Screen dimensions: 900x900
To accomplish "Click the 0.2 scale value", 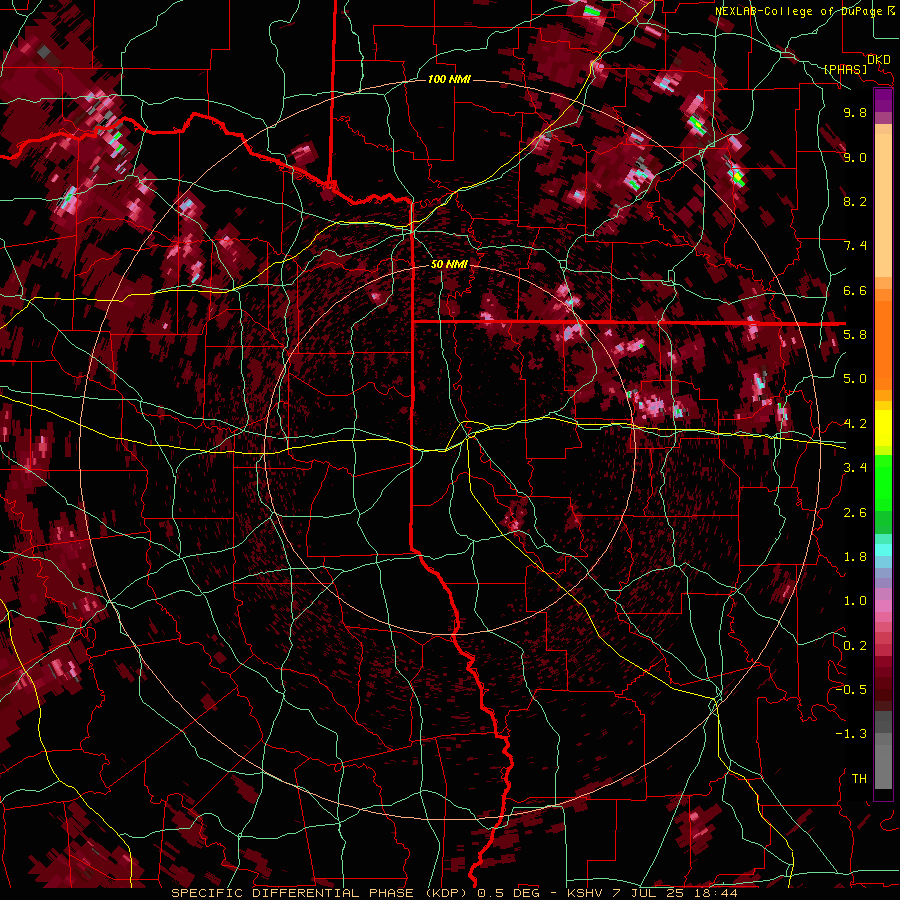I will click(x=855, y=646).
